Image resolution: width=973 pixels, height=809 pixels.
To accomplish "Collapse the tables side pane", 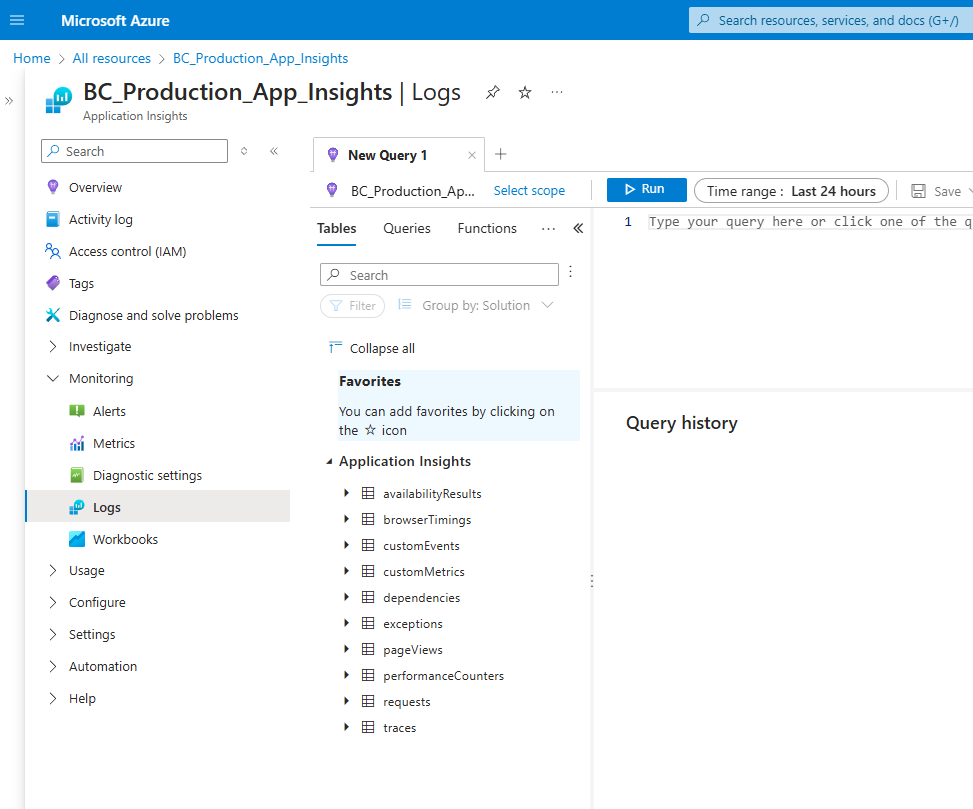I will point(578,228).
